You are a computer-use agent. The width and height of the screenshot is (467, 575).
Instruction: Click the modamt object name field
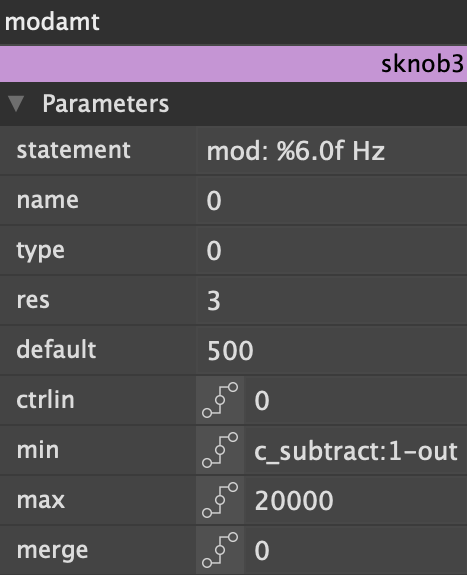point(233,22)
